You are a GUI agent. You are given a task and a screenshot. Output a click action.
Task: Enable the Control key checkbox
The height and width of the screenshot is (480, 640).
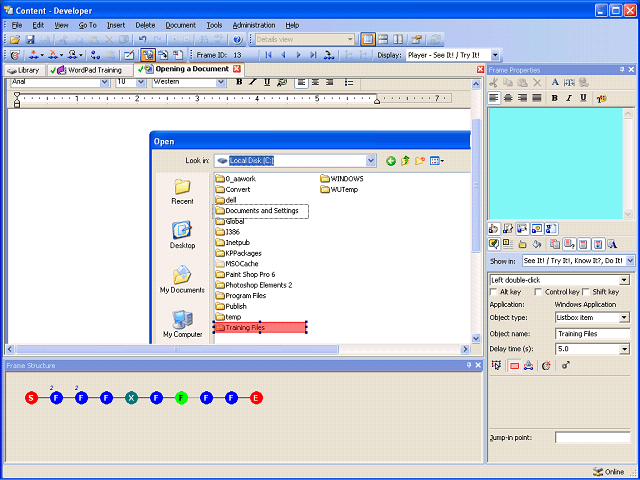point(538,292)
